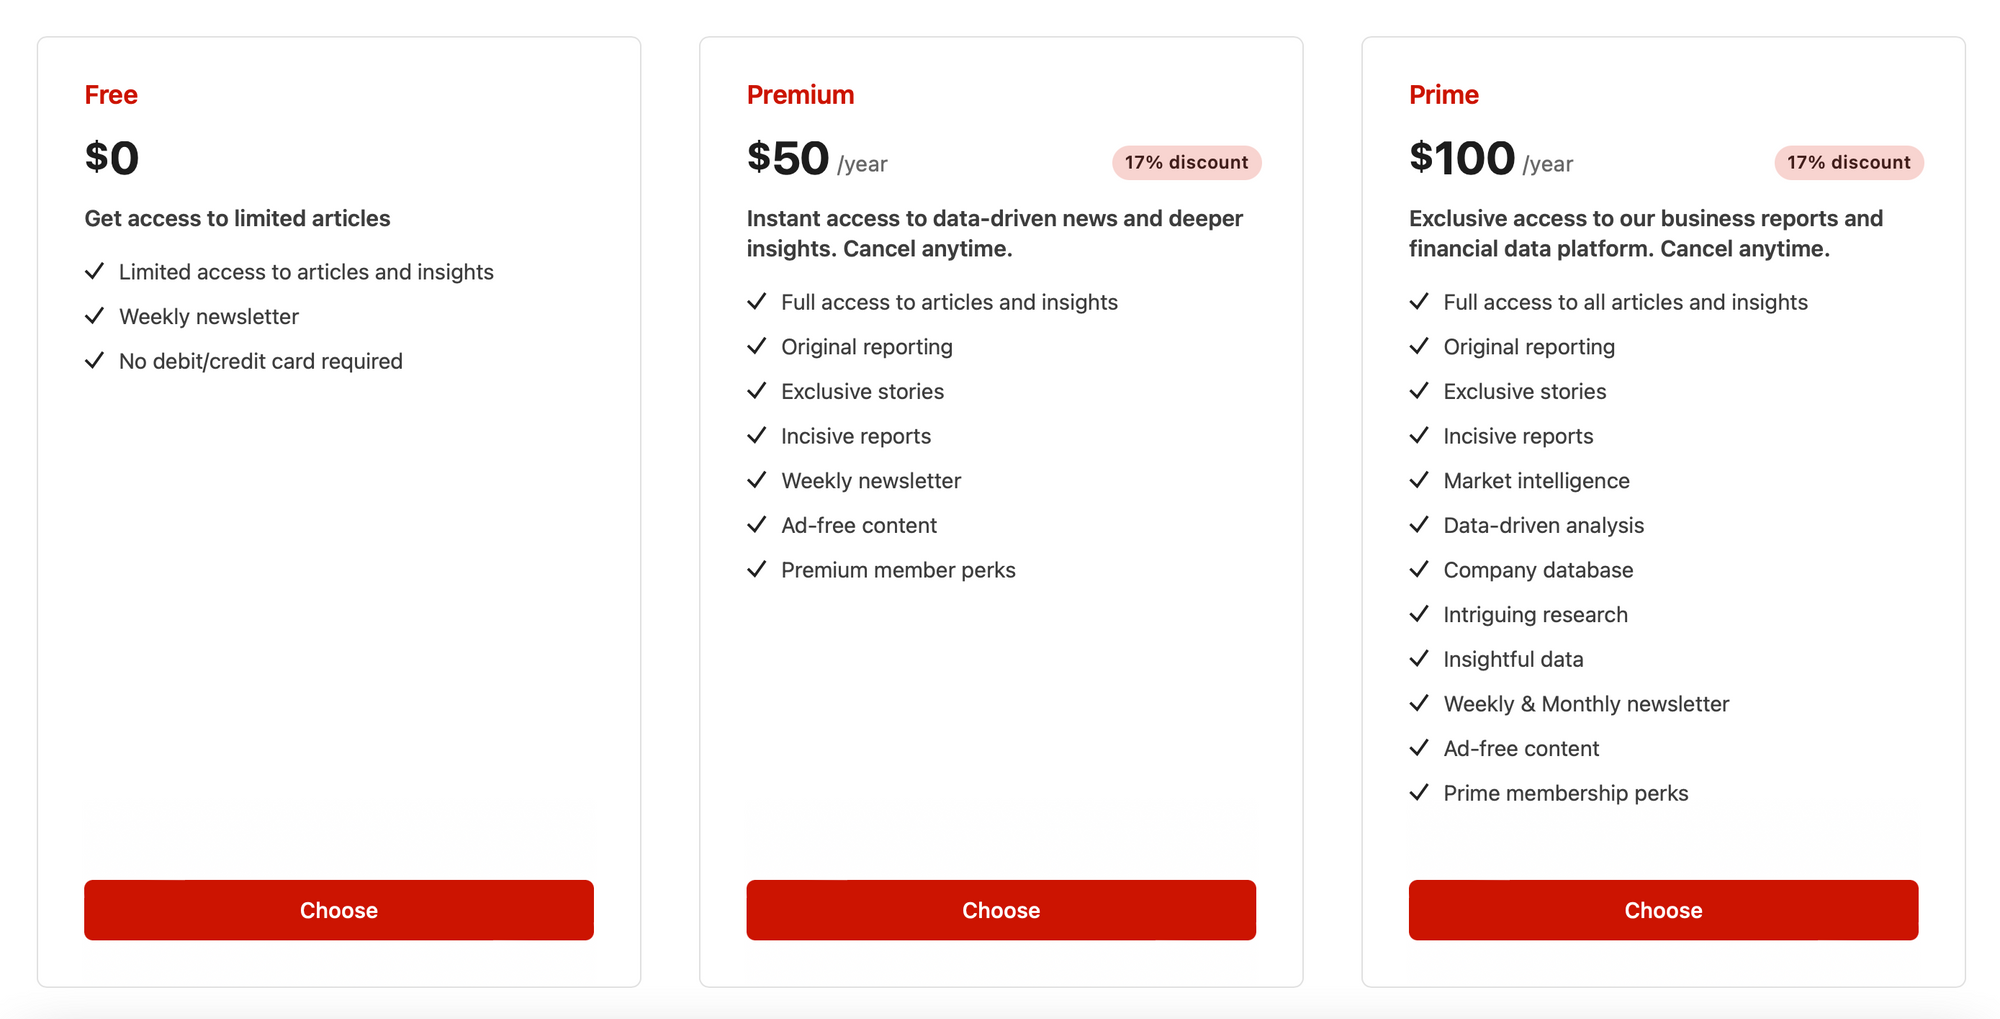Viewport: 2000px width, 1019px height.
Task: Click the Premium plan heading
Action: (x=800, y=95)
